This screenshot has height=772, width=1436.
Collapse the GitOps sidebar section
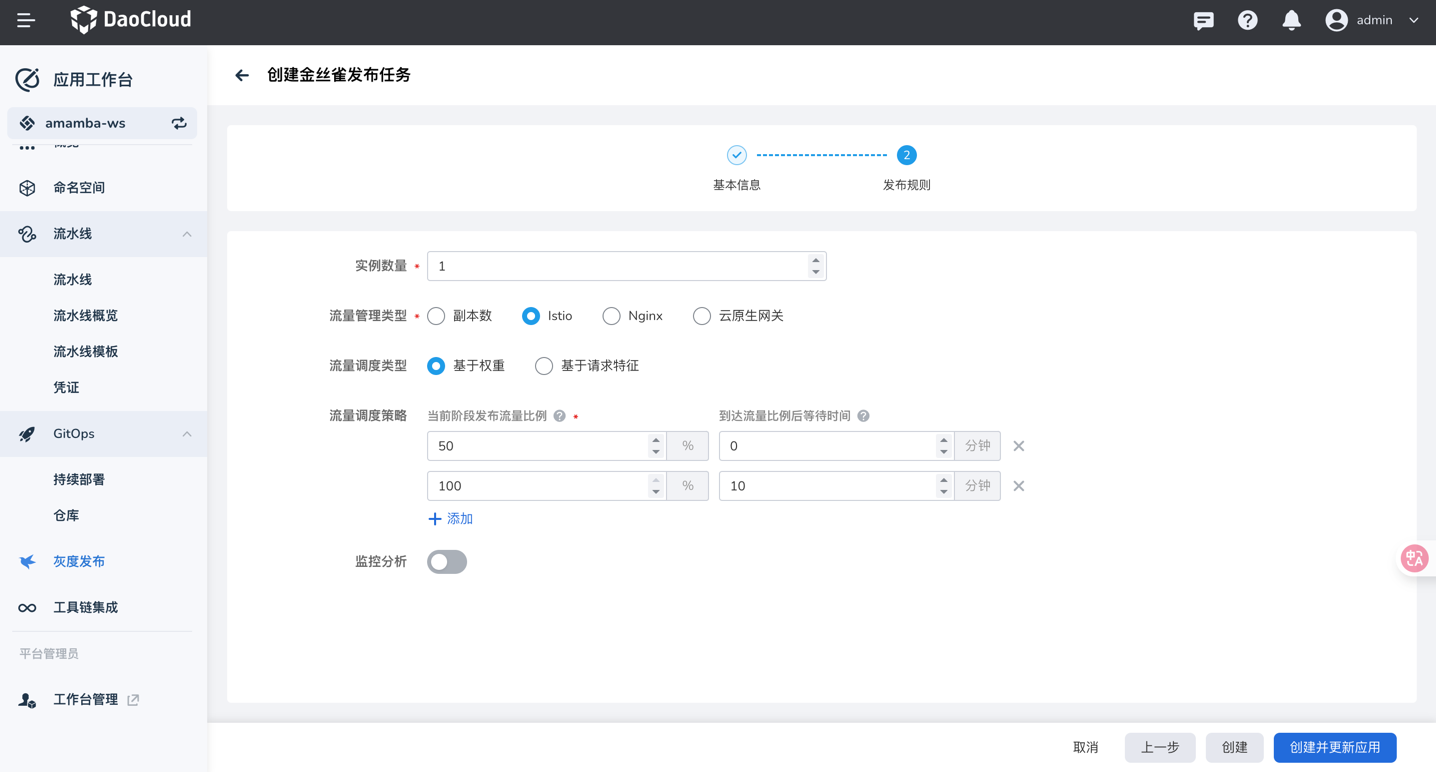pyautogui.click(x=187, y=434)
